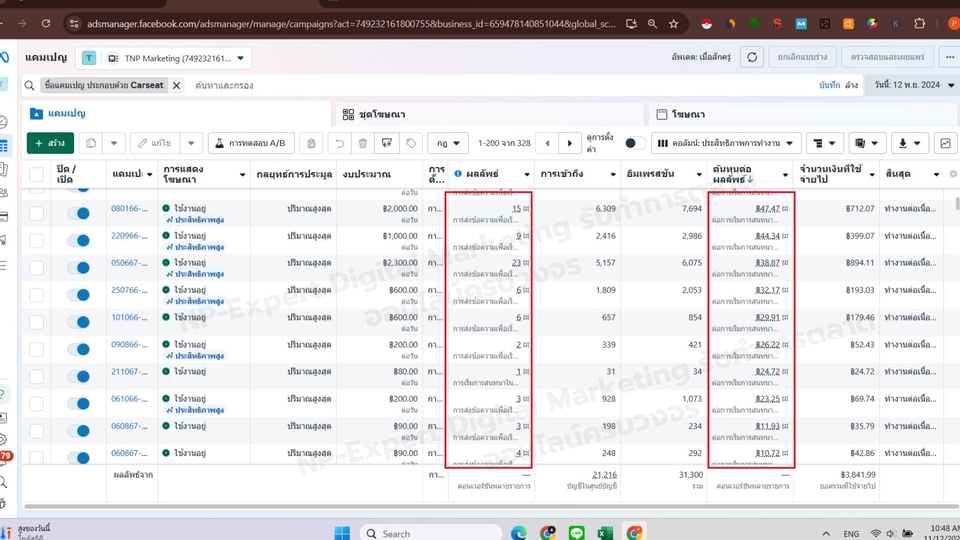Click ตรวจสอบและเผยแพร่ review and publish button
Screen dimensions: 960x540
[887, 57]
